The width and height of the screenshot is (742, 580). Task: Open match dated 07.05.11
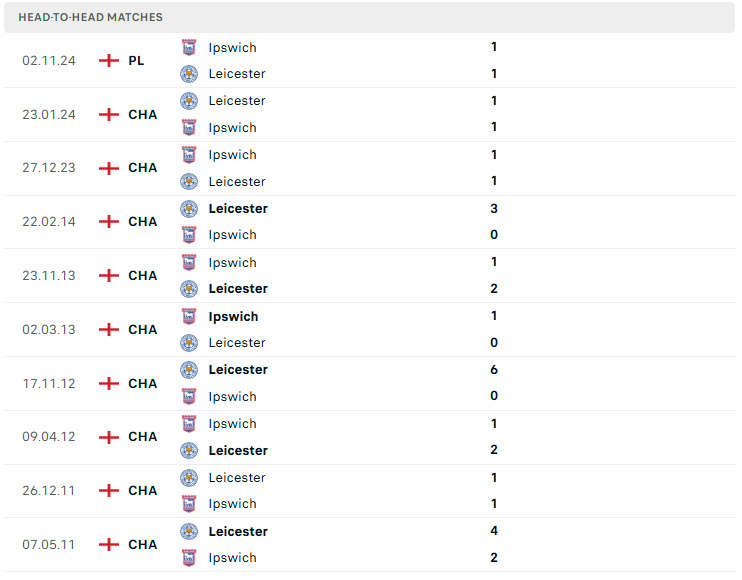click(369, 545)
